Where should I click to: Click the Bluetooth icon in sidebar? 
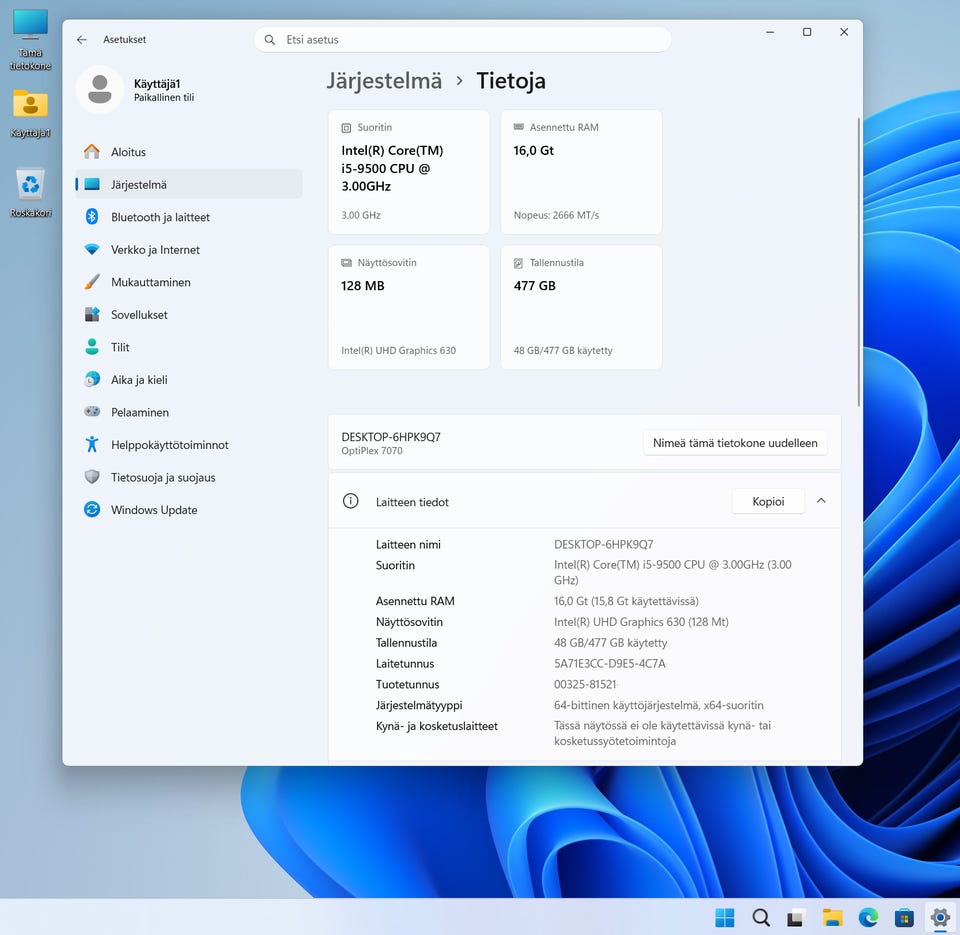pos(92,217)
